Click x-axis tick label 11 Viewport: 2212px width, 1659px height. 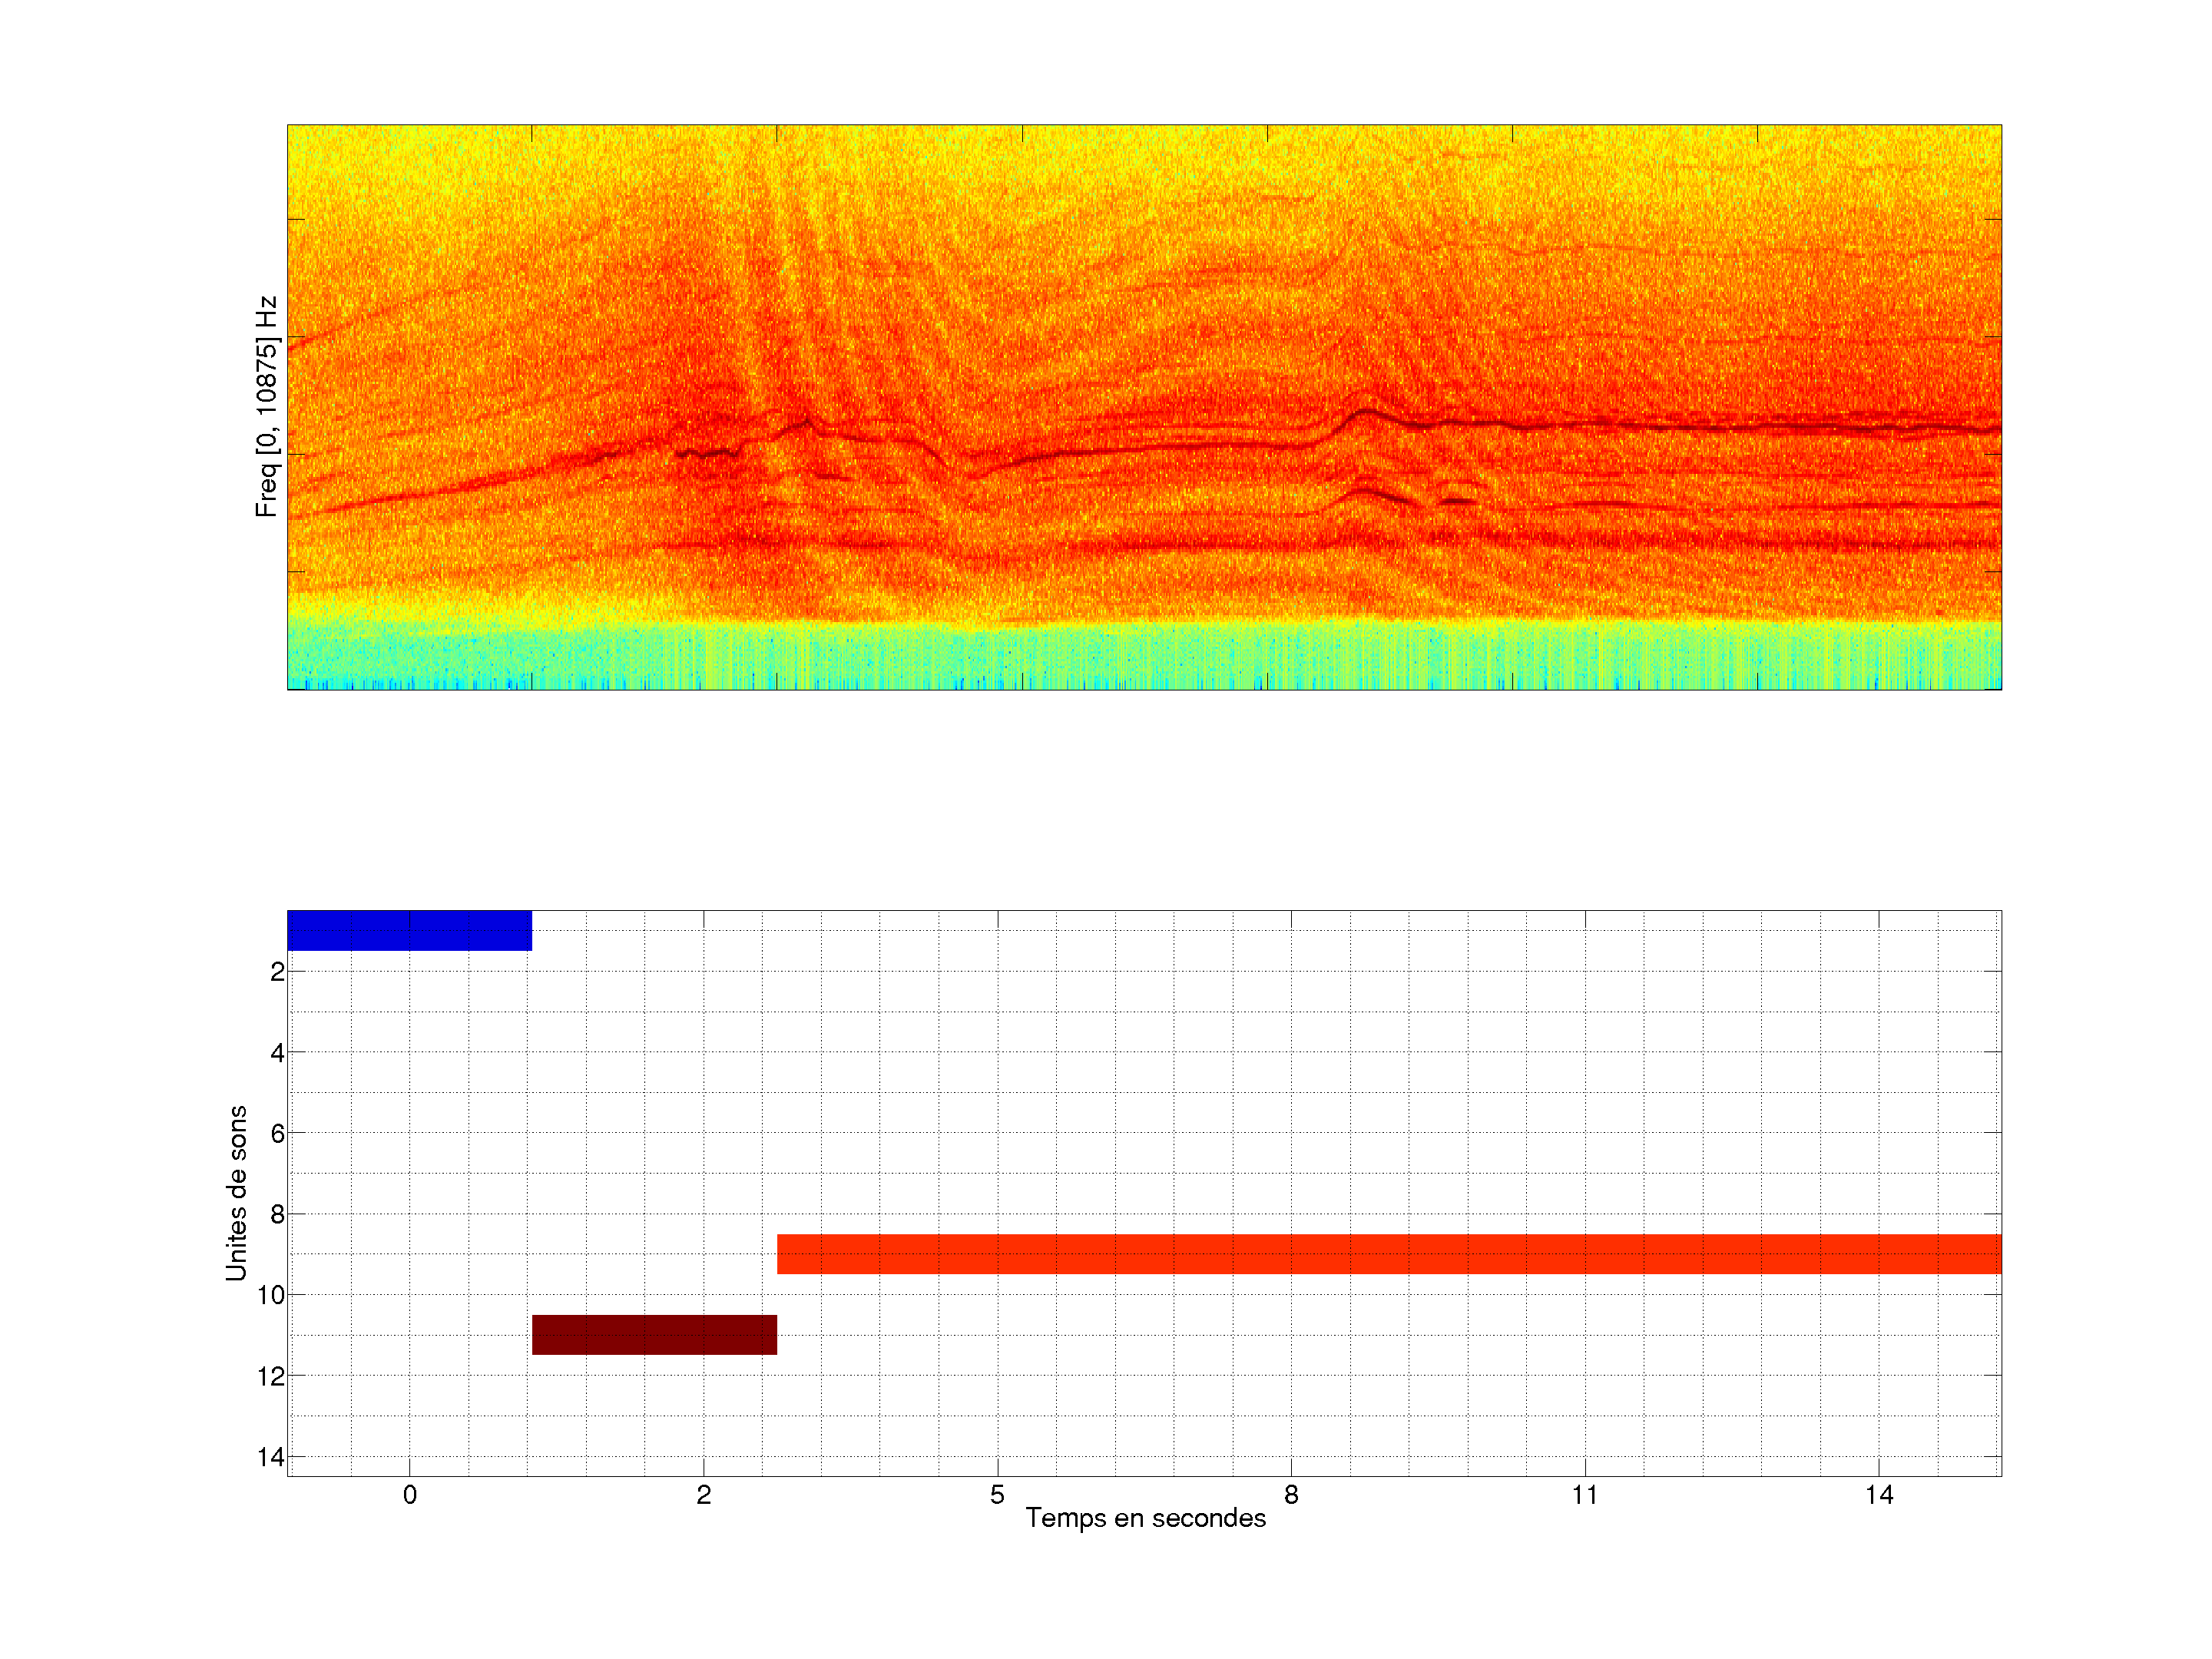1585,1495
